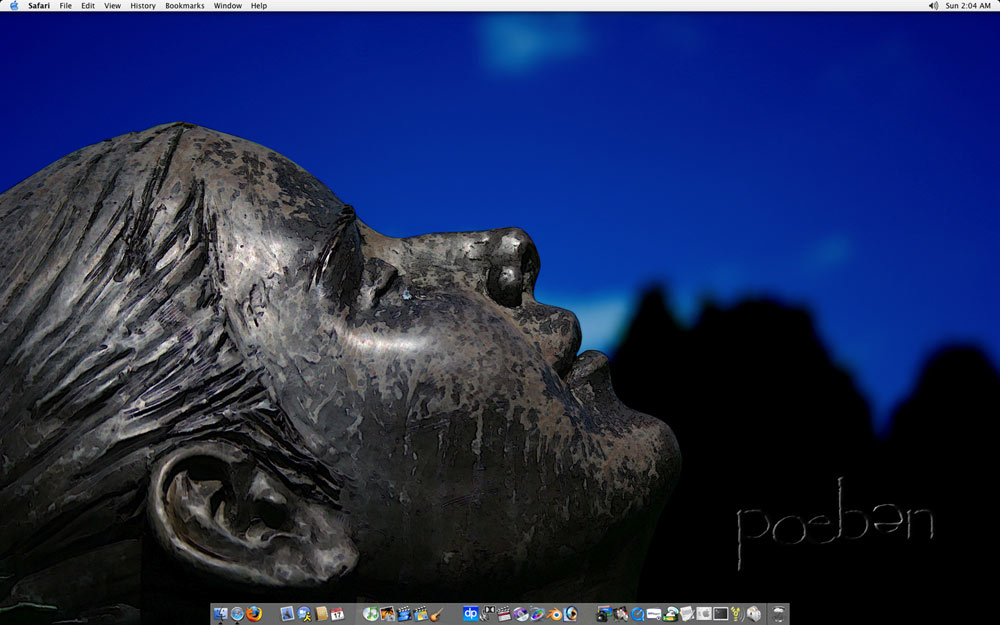
Task: Launch iChat from the dock
Action: click(x=304, y=614)
